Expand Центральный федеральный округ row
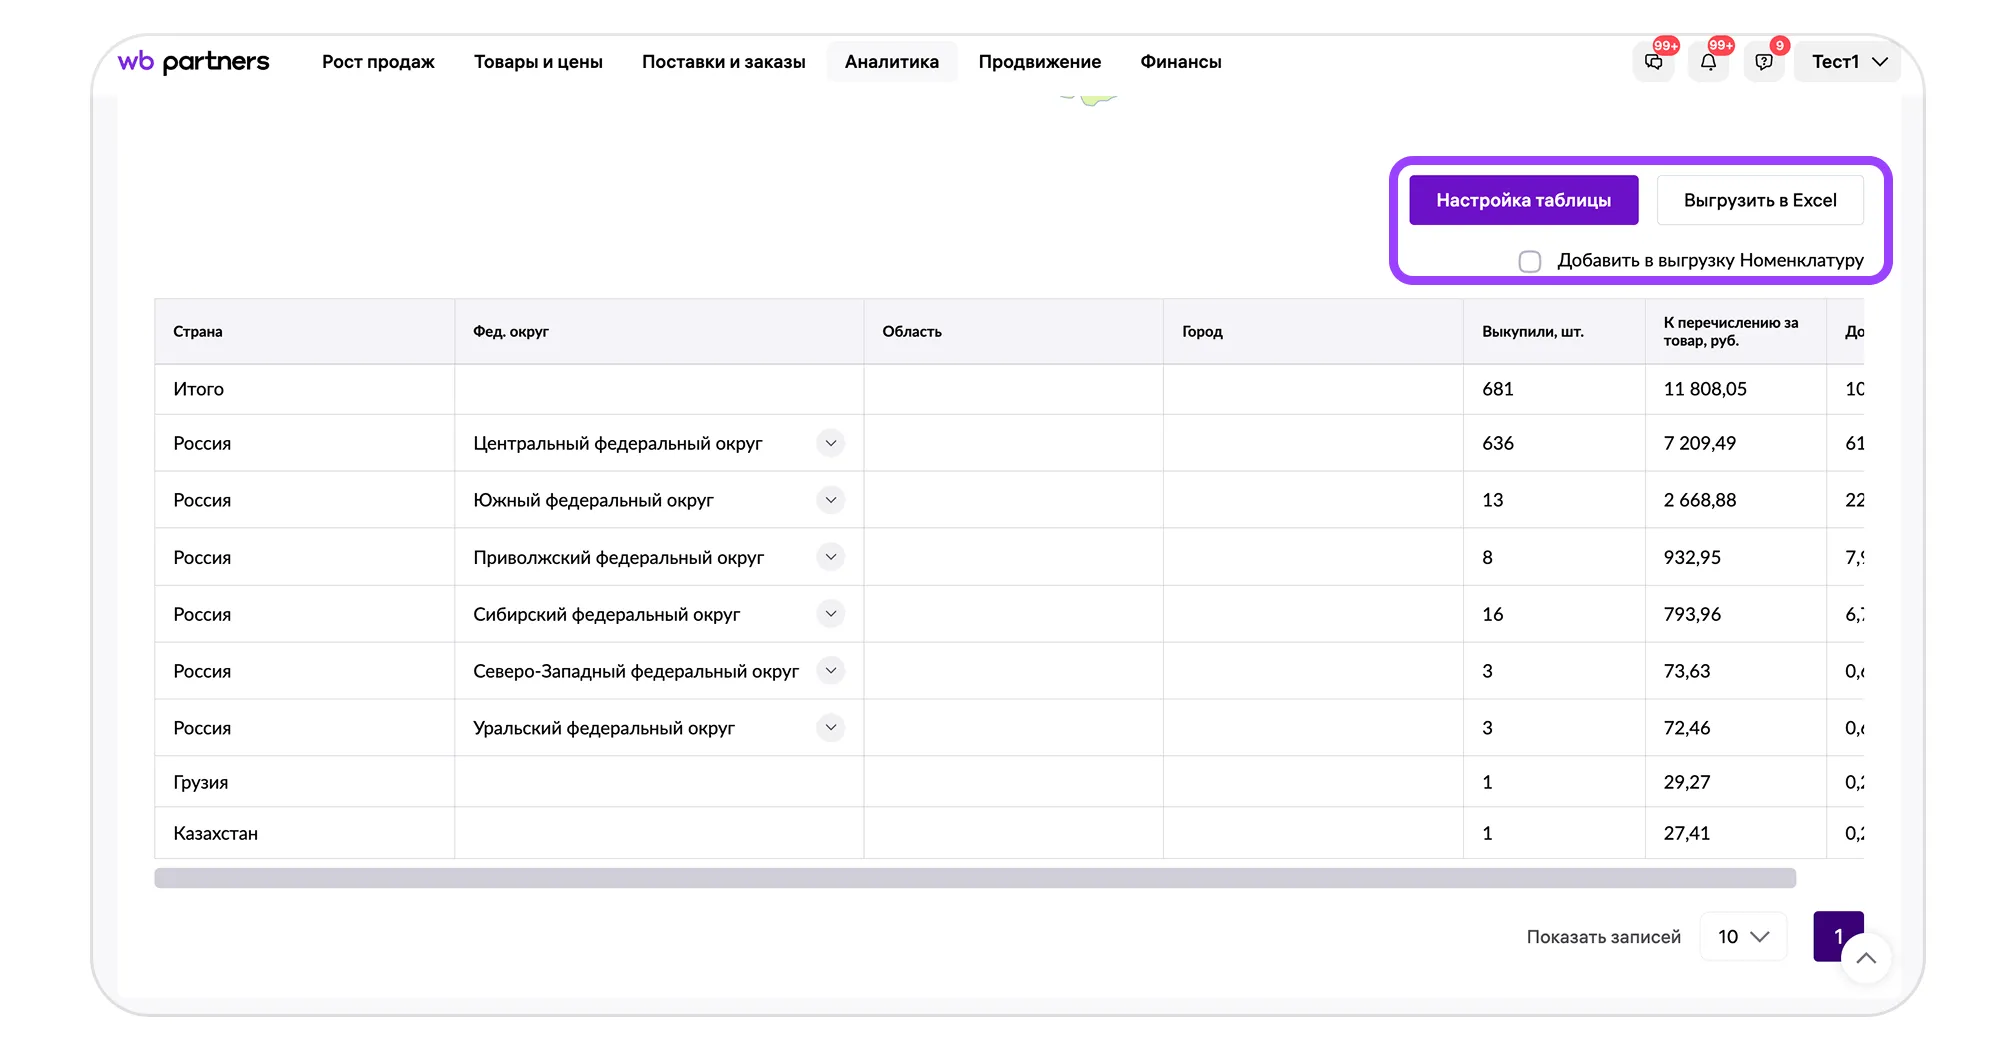The width and height of the screenshot is (2016, 1050). [x=830, y=443]
